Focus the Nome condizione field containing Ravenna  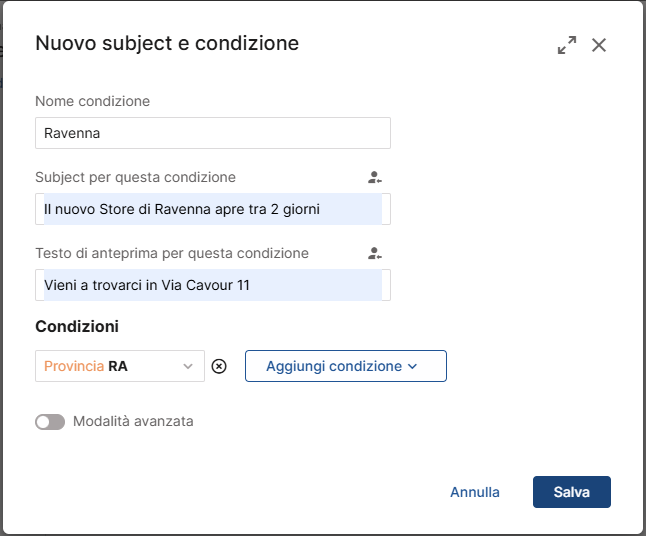[x=212, y=133]
